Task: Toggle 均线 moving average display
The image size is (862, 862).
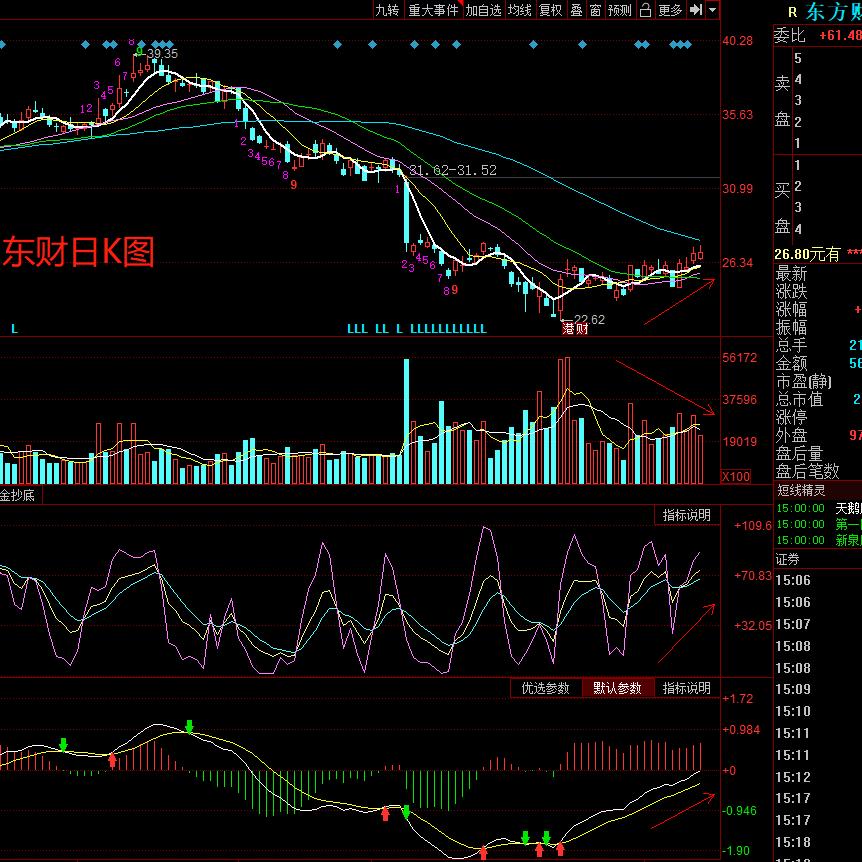Action: (519, 10)
